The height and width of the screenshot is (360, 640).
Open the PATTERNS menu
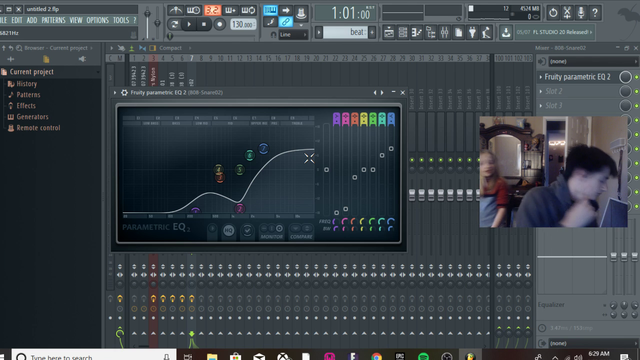(x=53, y=20)
